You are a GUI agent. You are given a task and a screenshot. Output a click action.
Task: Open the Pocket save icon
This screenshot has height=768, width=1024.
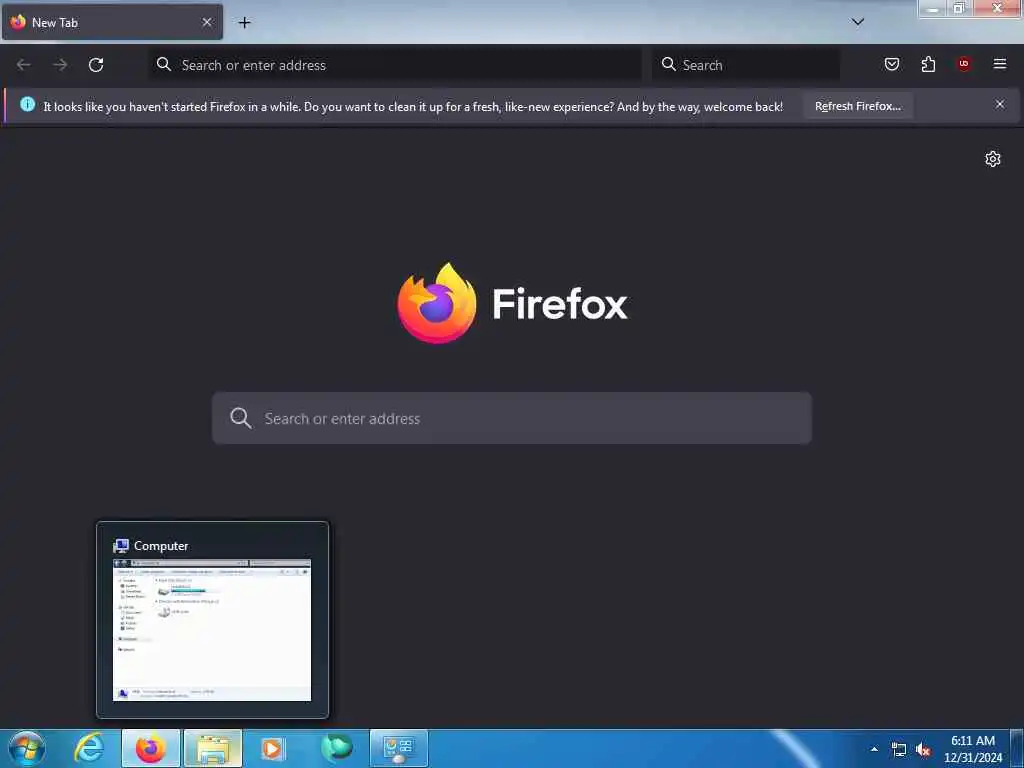[x=892, y=64]
